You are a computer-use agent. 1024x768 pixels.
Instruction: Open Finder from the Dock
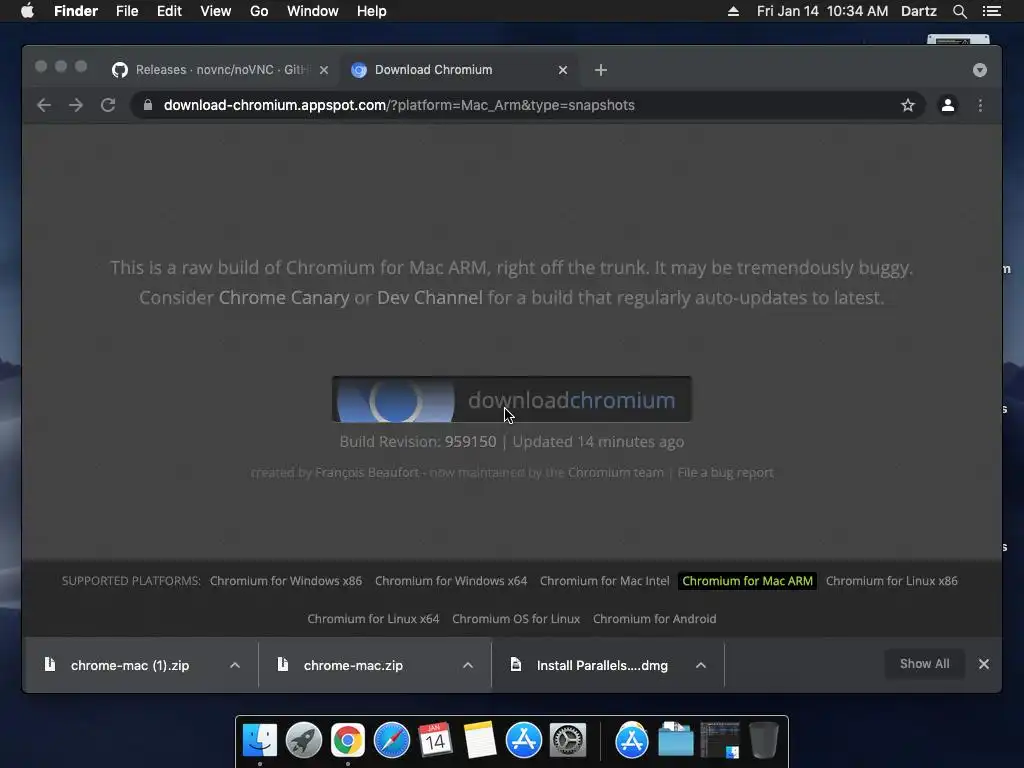pos(260,741)
